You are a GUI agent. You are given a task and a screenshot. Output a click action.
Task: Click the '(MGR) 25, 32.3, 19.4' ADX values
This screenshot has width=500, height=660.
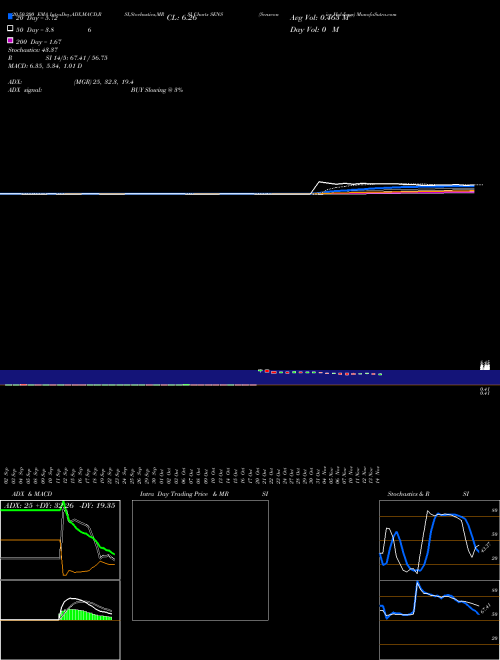(104, 82)
